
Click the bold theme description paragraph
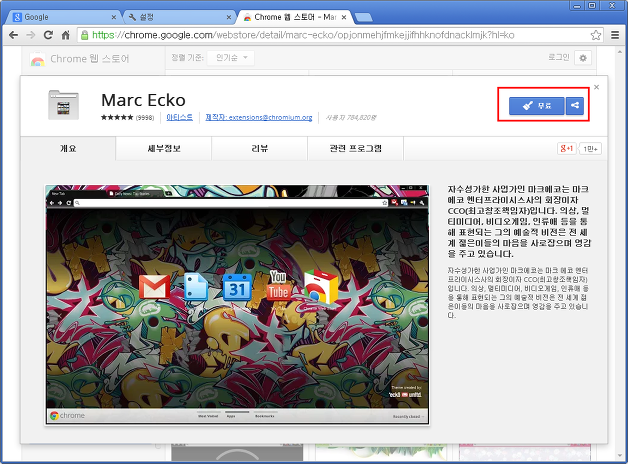519,221
